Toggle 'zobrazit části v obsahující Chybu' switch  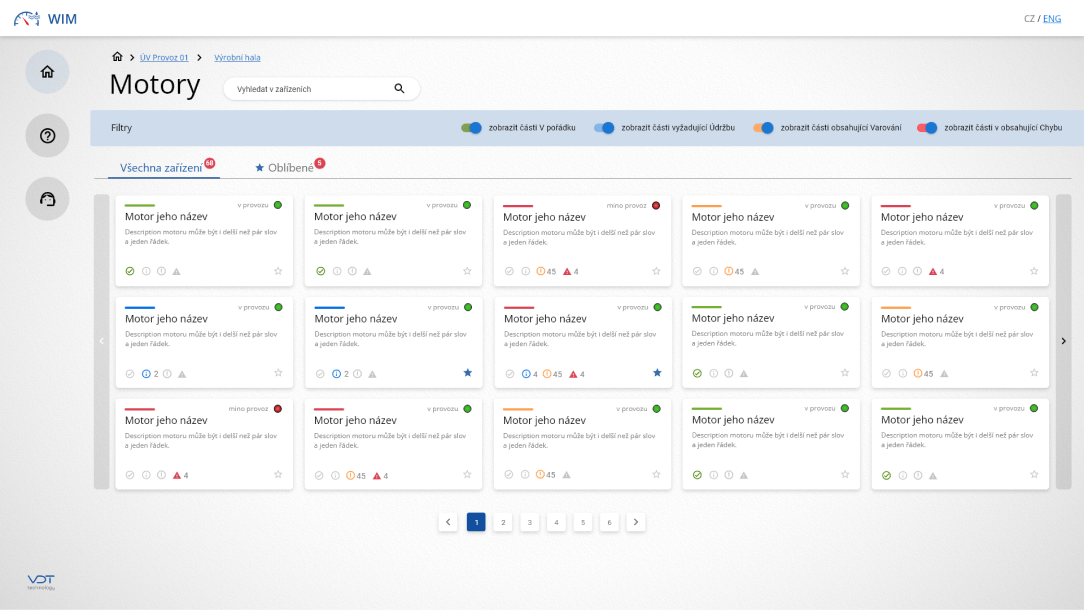(927, 128)
